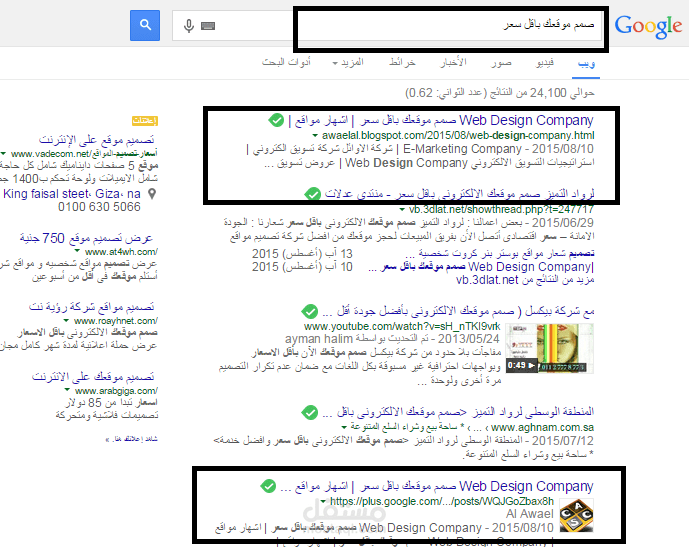
Task: Open المنطقة الوسطى result title link
Action: 458,412
